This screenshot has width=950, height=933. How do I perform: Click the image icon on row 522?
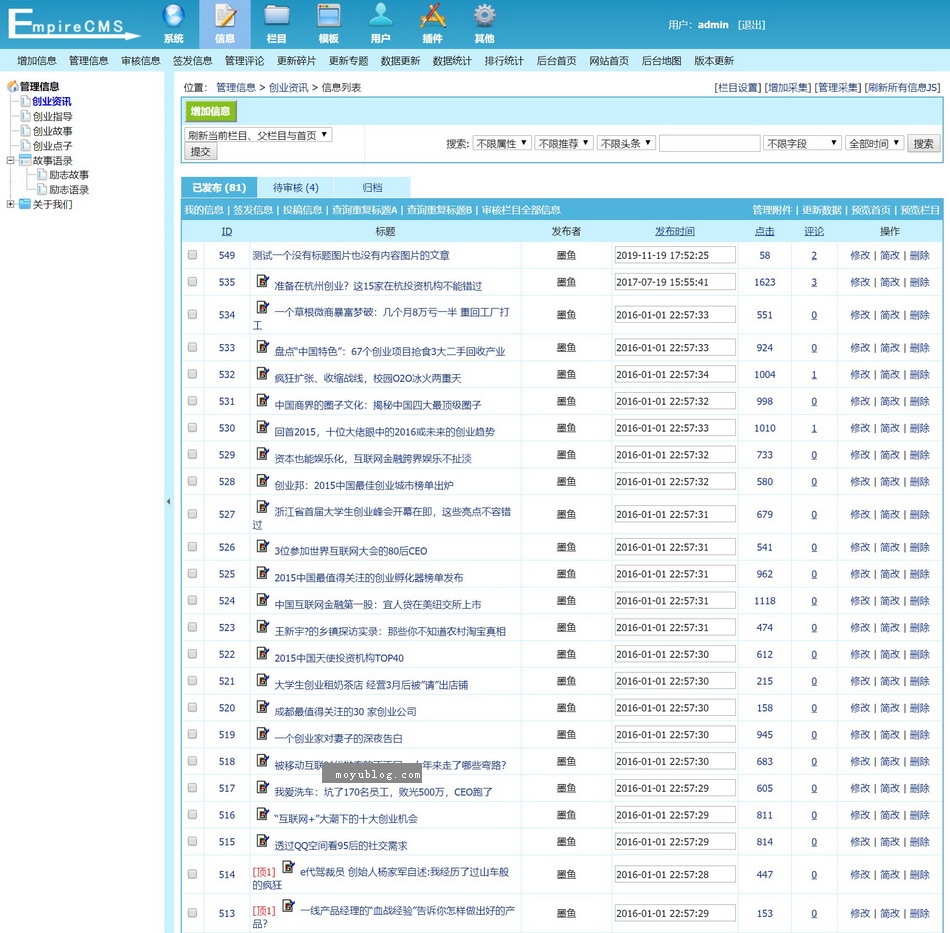coord(262,654)
